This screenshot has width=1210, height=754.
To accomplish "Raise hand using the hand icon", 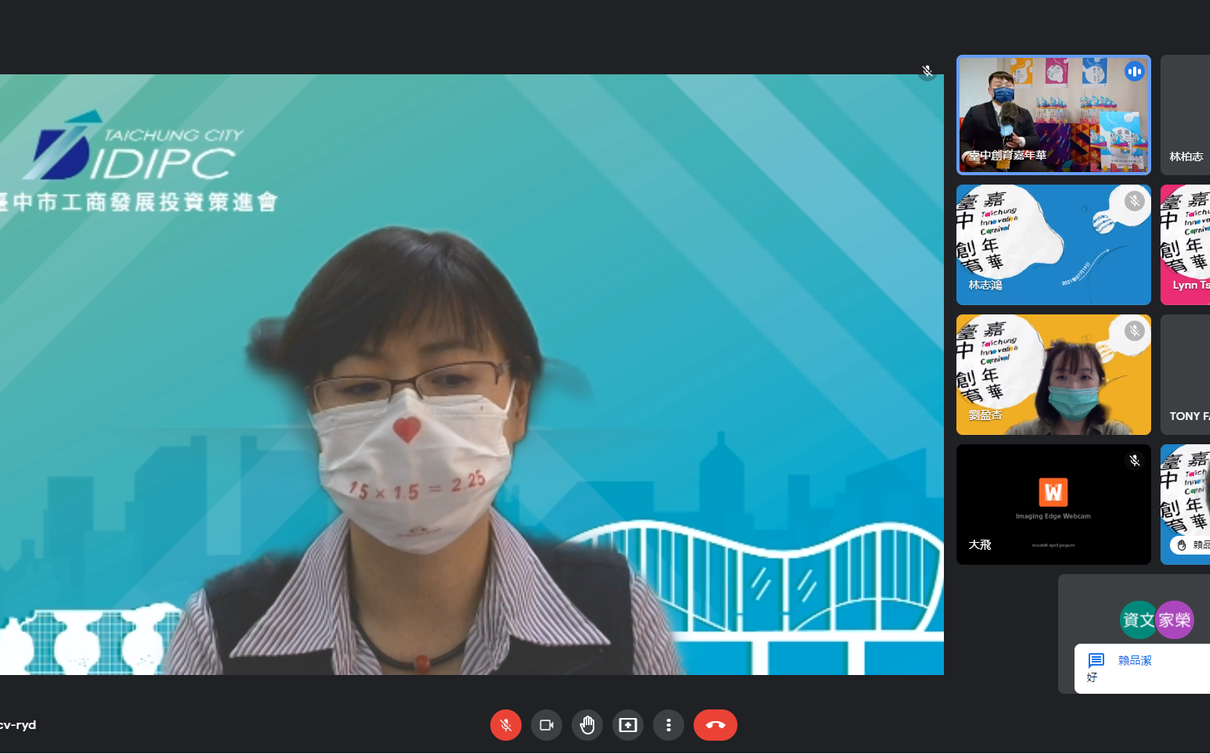I will click(x=587, y=725).
